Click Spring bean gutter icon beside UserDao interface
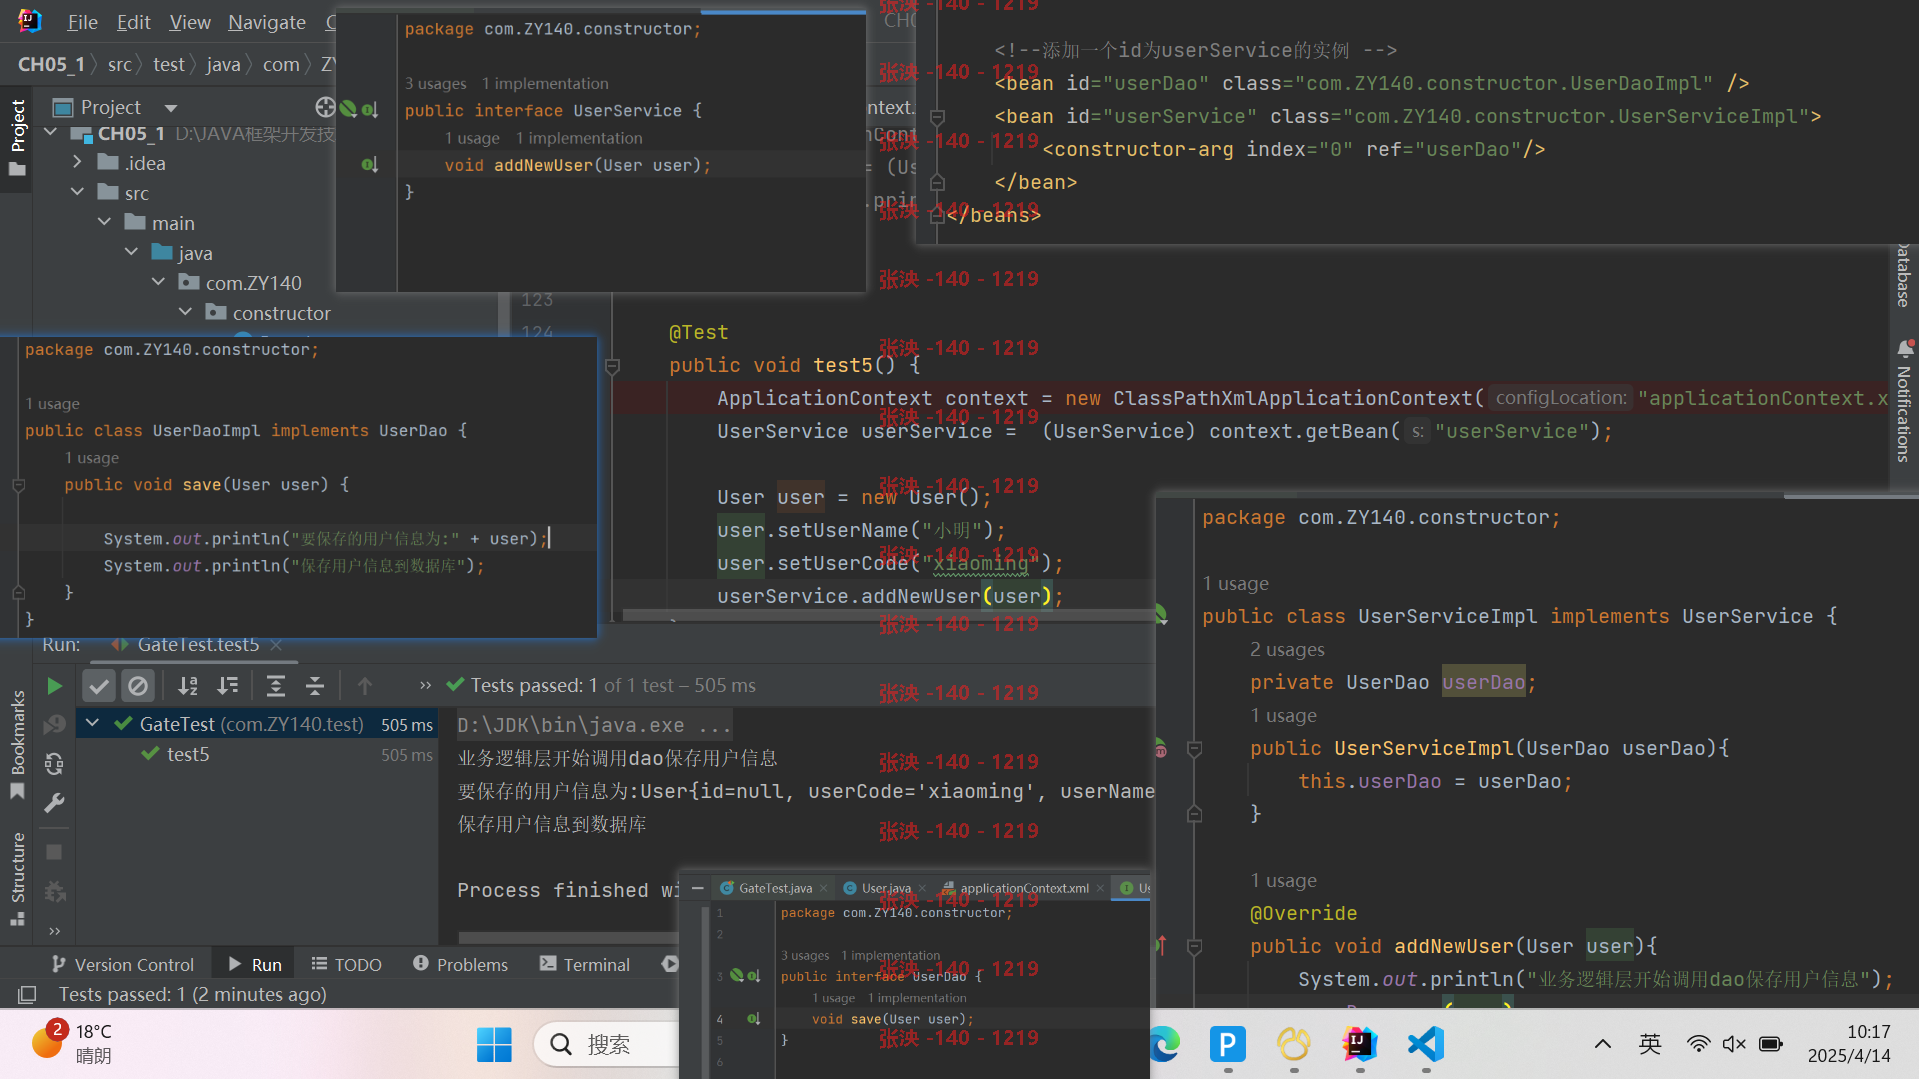The height and width of the screenshot is (1079, 1919). (x=736, y=975)
